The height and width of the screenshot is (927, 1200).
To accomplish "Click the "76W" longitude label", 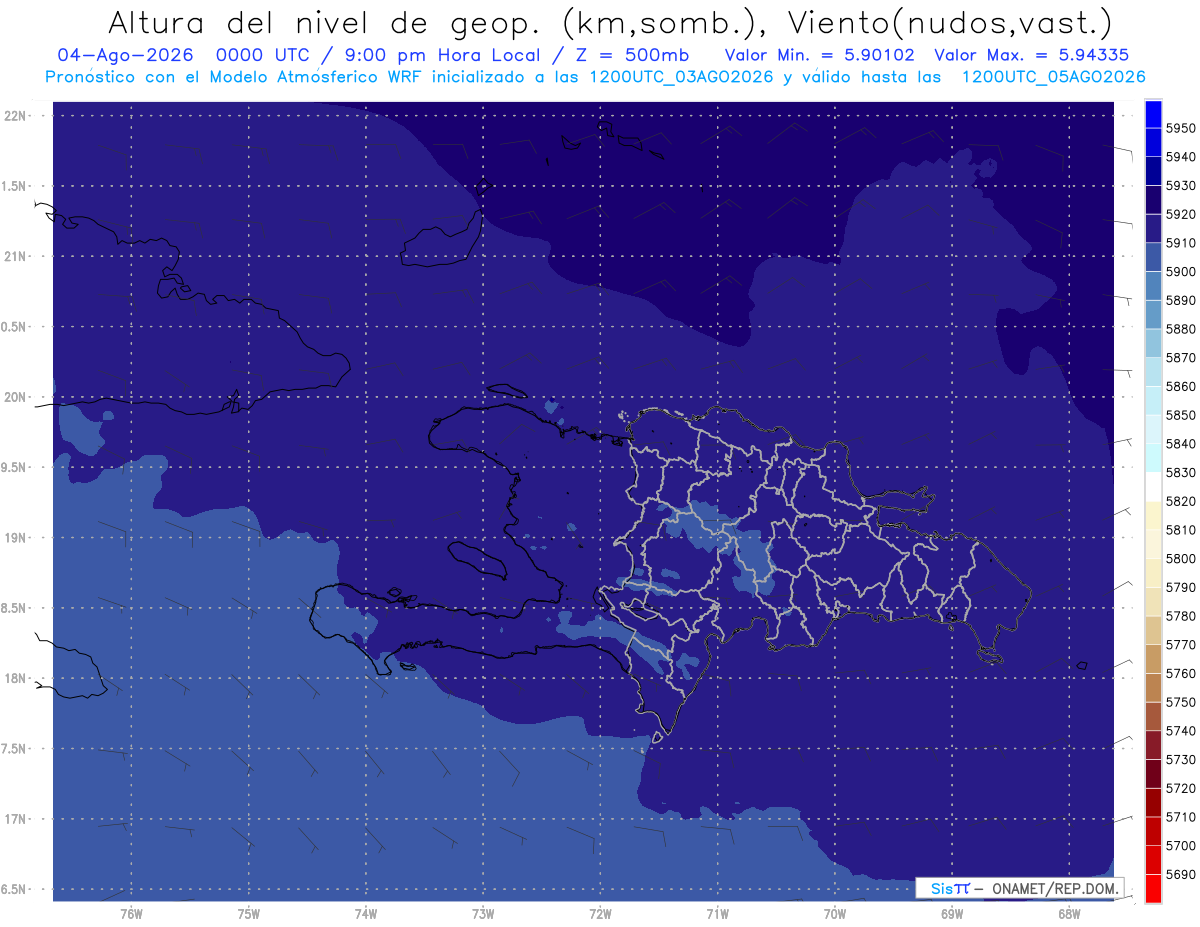I will [131, 915].
